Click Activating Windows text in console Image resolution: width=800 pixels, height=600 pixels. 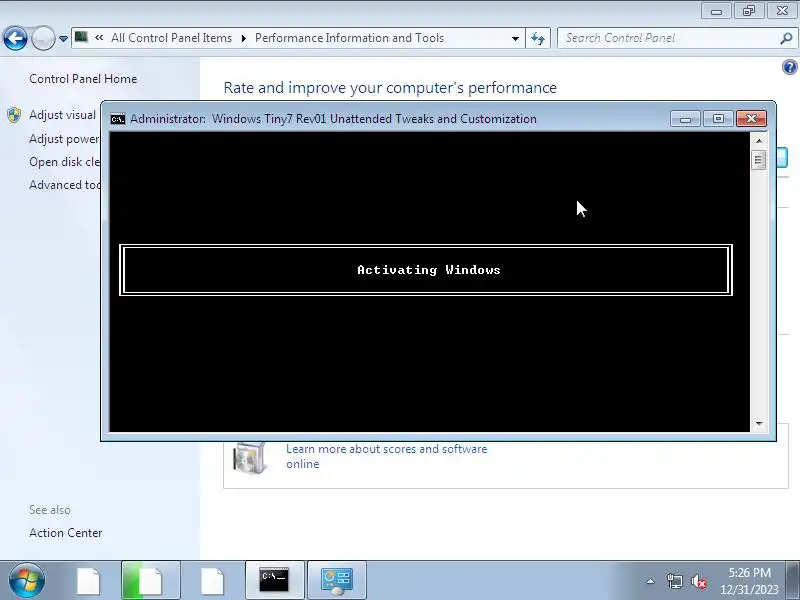(429, 270)
